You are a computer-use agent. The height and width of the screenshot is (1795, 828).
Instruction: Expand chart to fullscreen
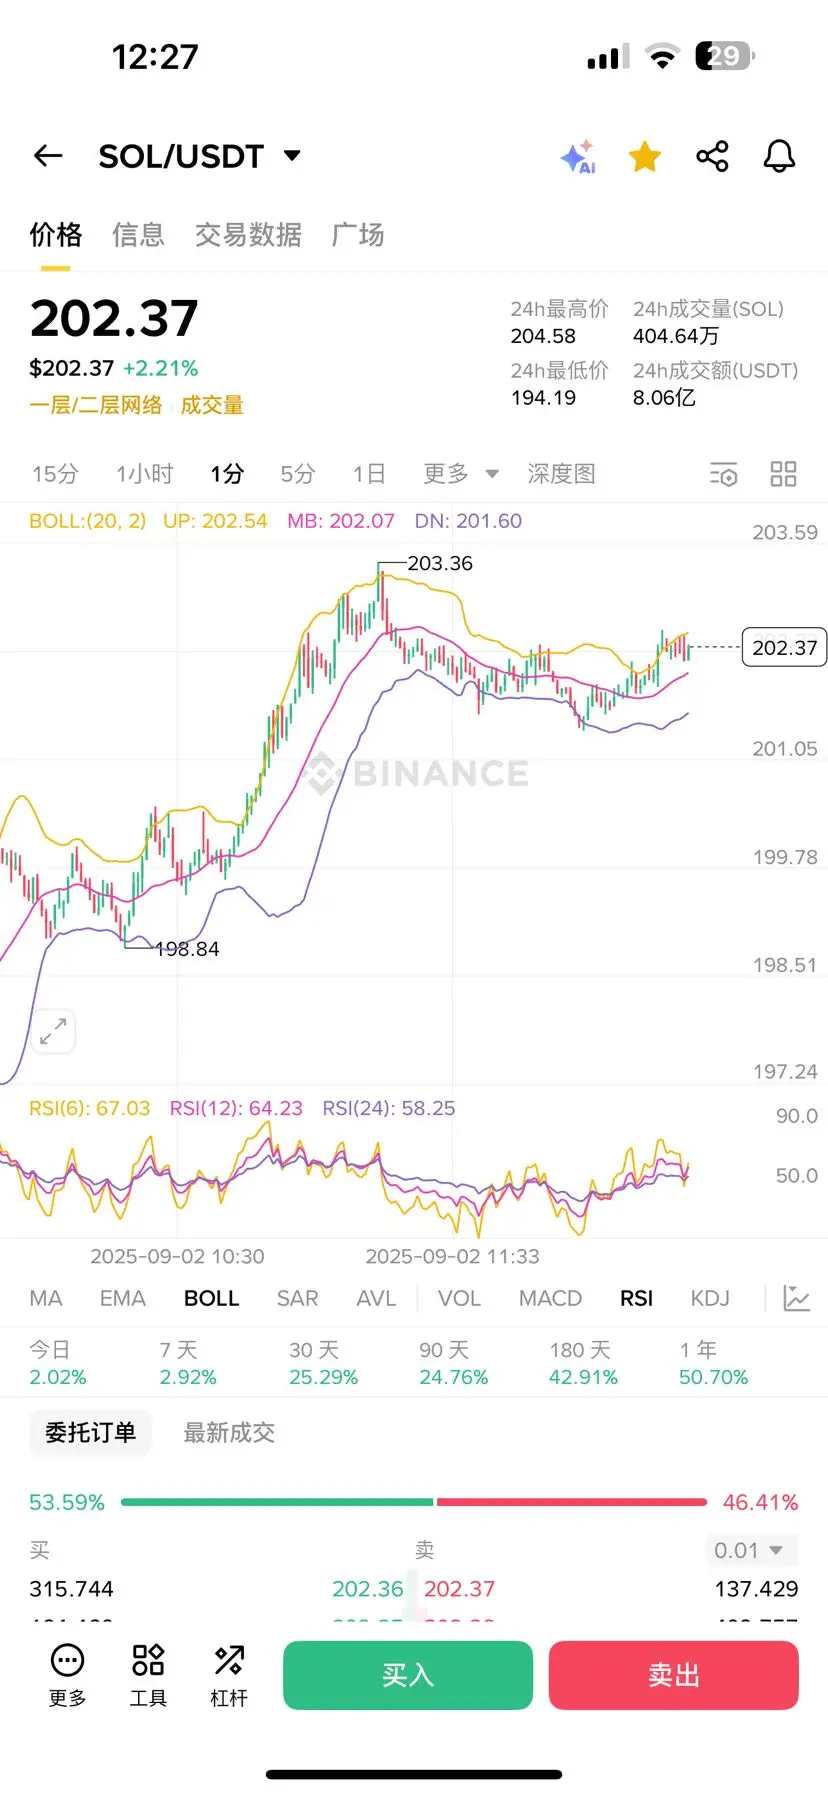[x=53, y=1031]
